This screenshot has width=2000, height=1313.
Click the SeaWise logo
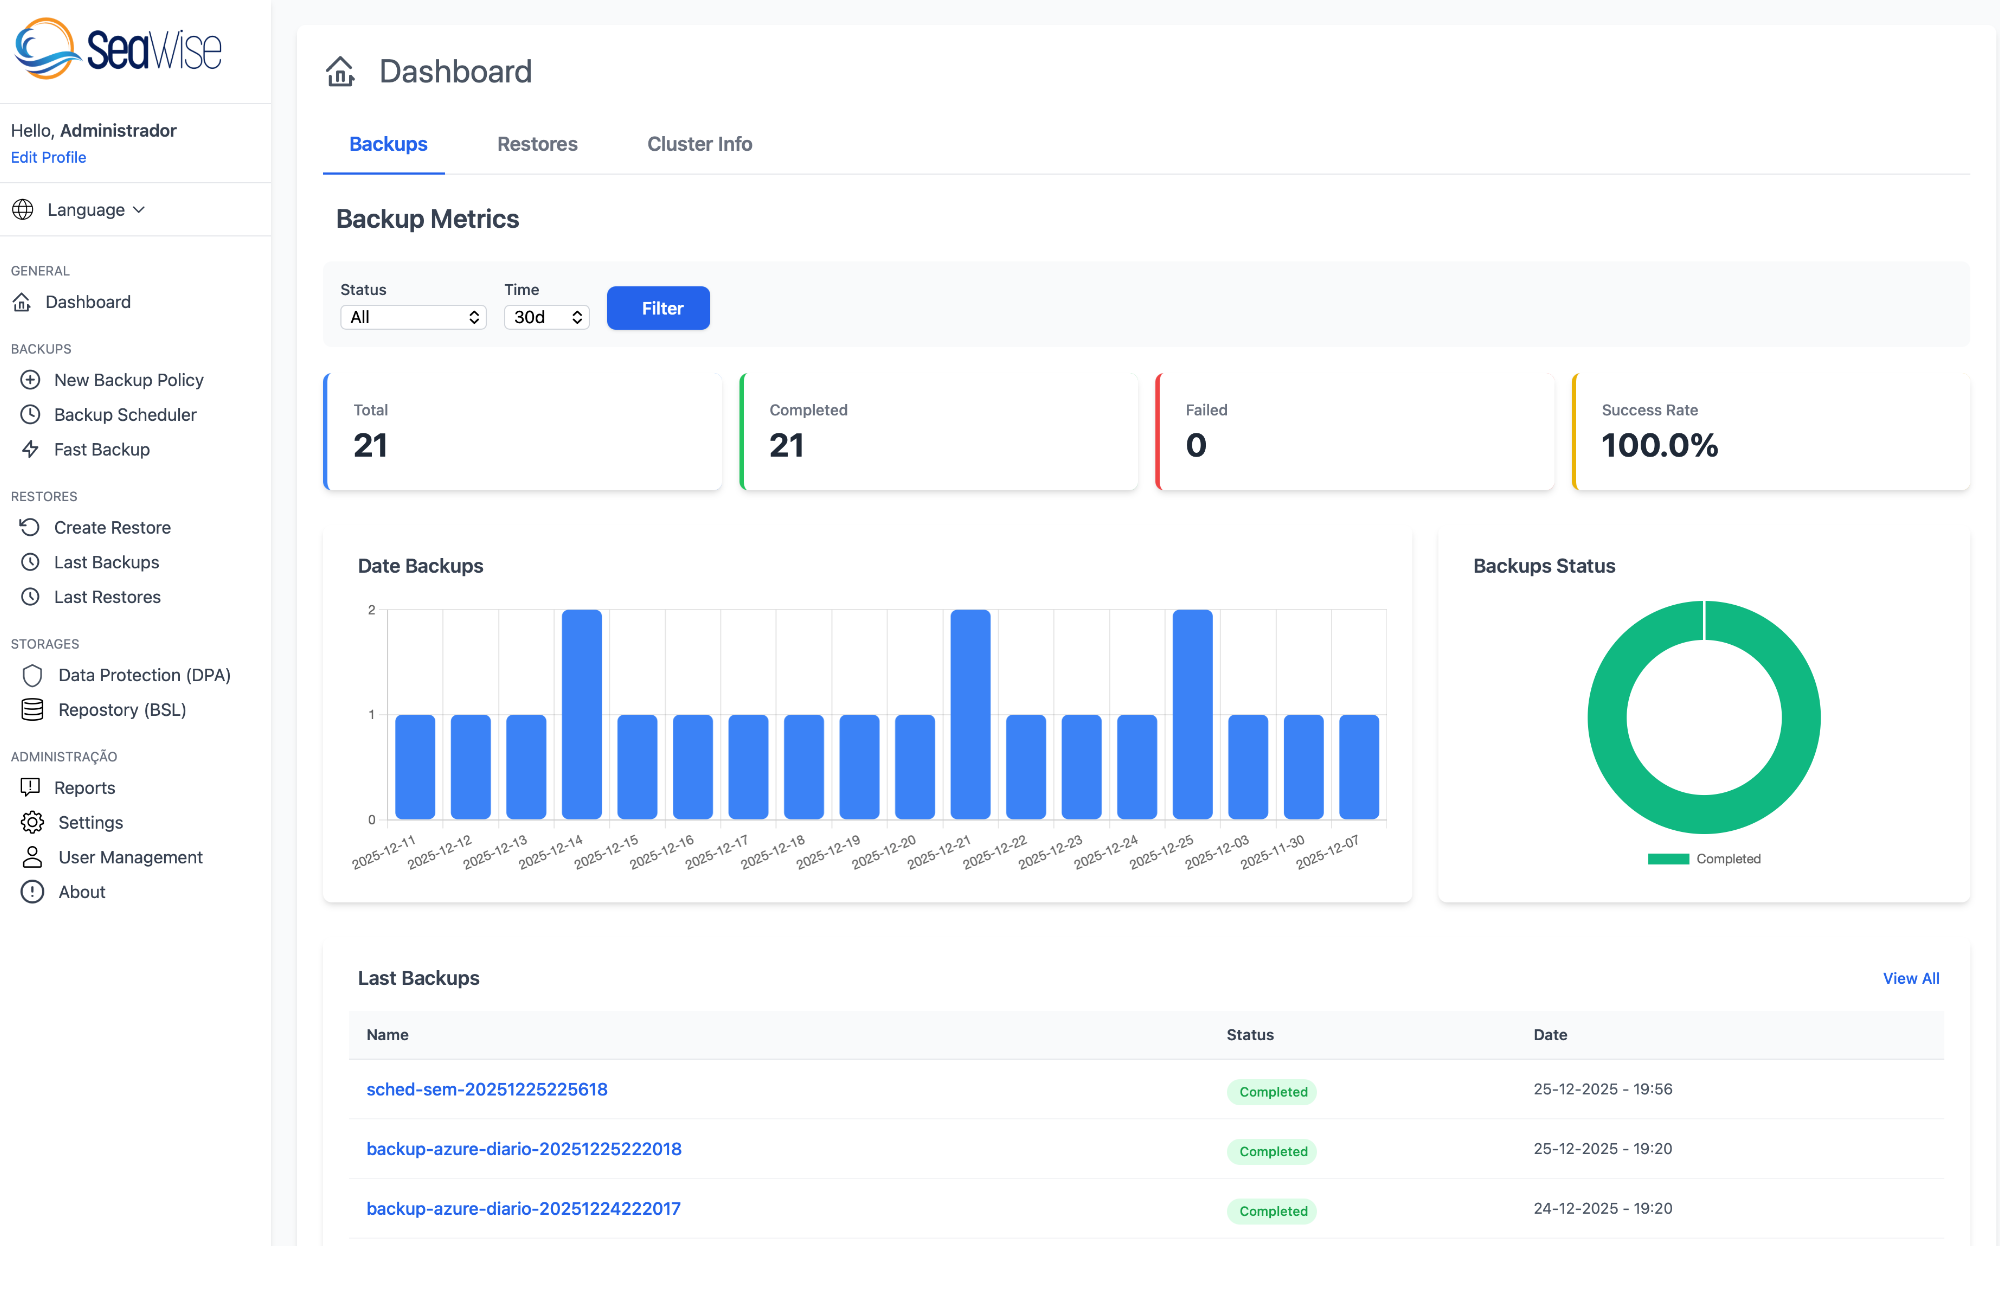pyautogui.click(x=115, y=47)
